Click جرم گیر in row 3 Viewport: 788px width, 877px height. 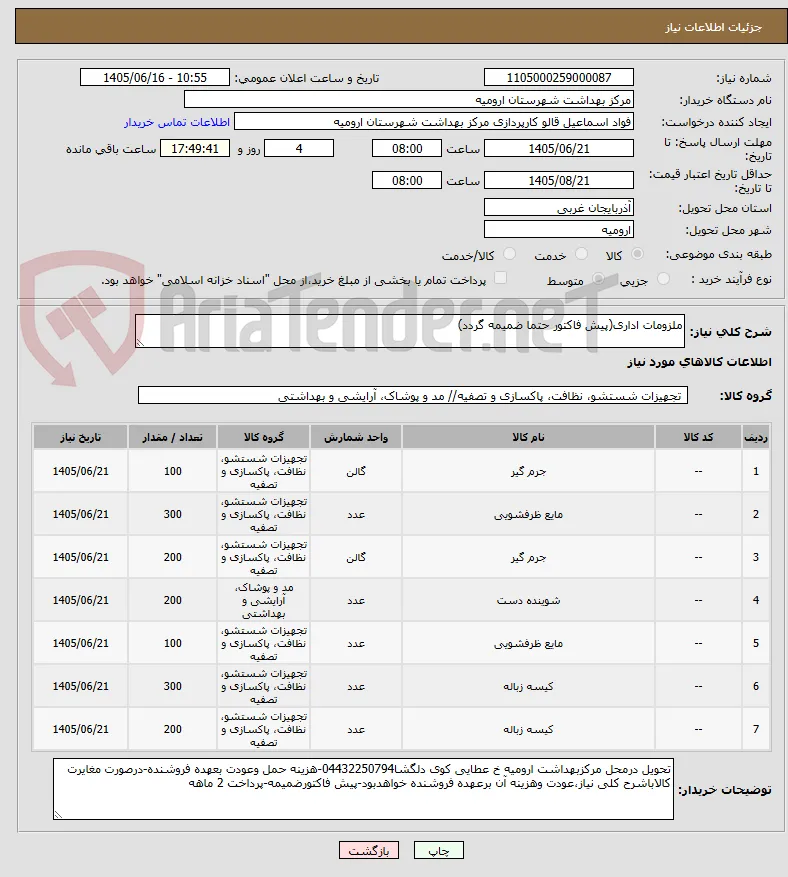coord(528,558)
